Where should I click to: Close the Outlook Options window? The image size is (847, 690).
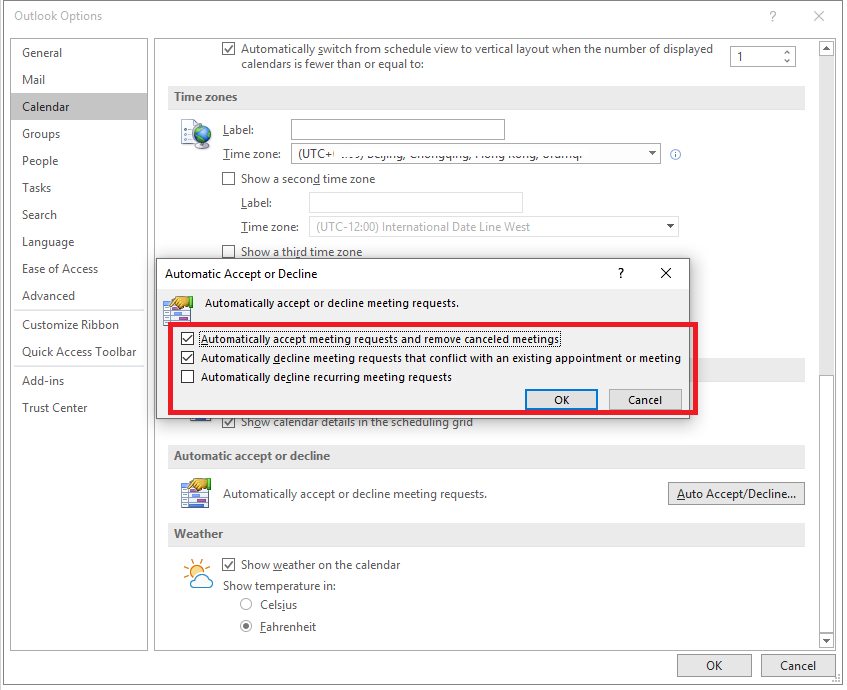(819, 16)
